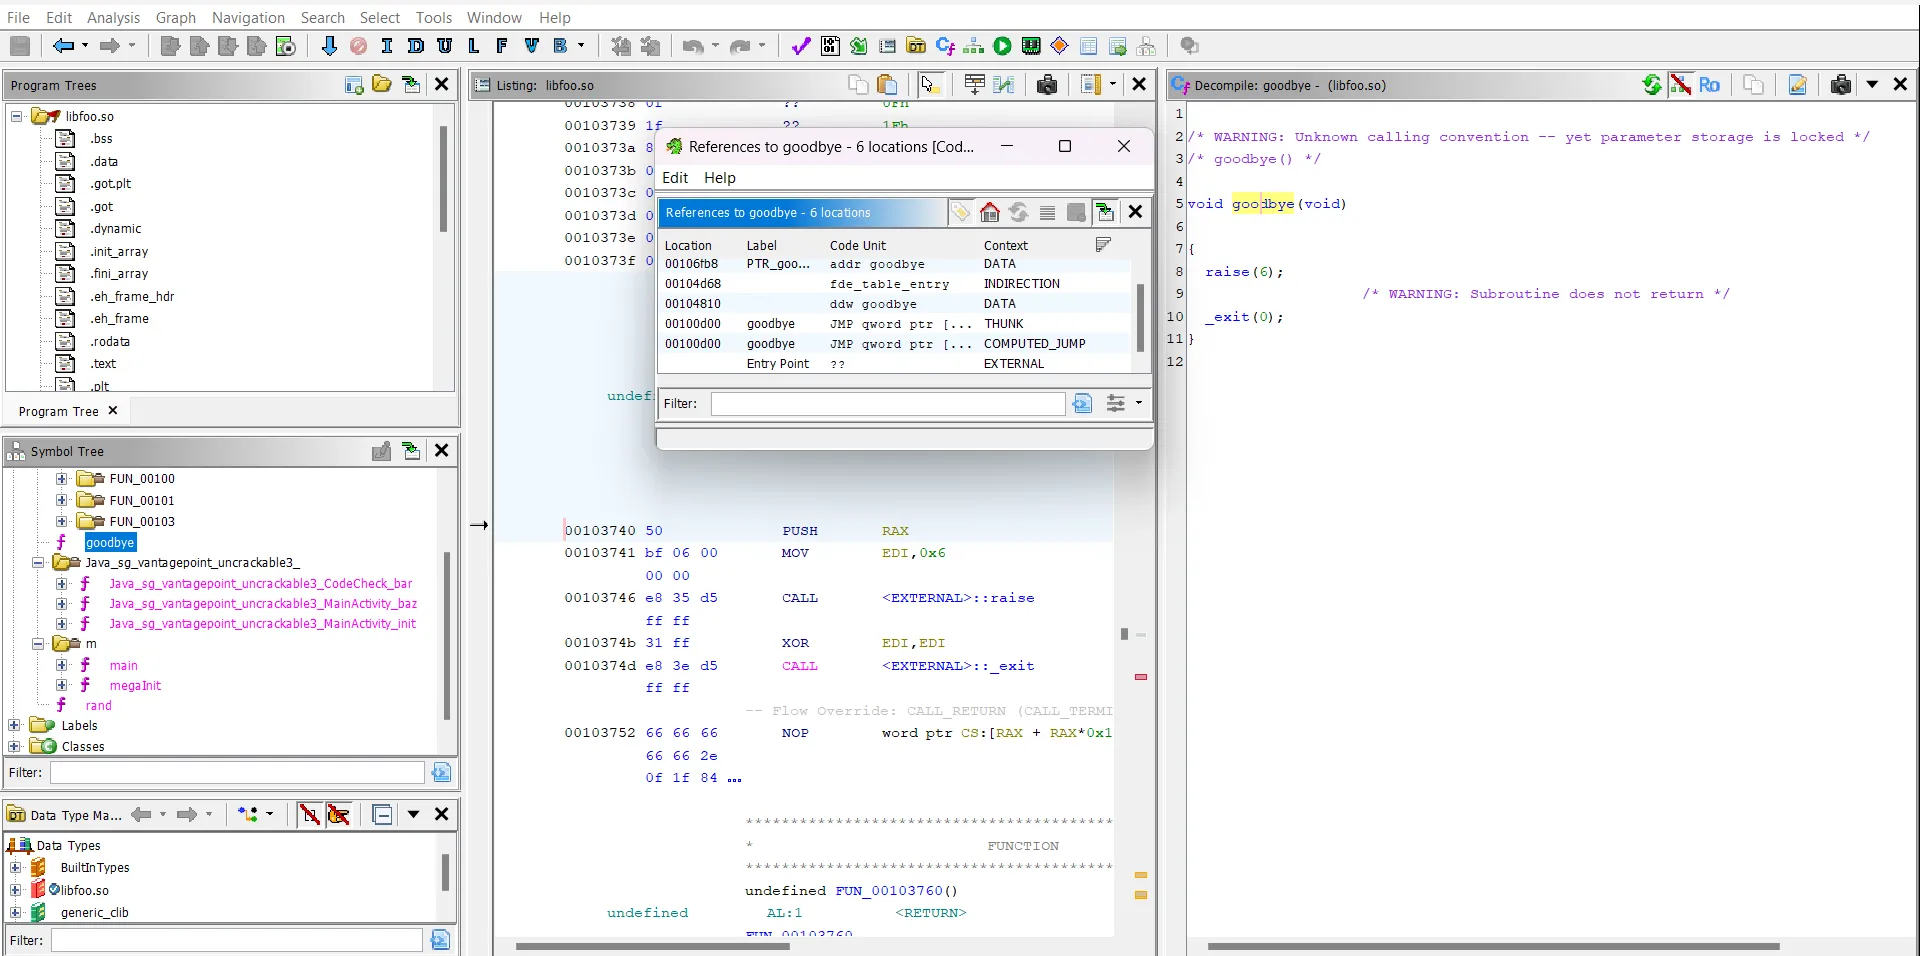The image size is (1920, 956).
Task: Expand the FUN_00100 folder in Symbol Tree
Action: [62, 479]
